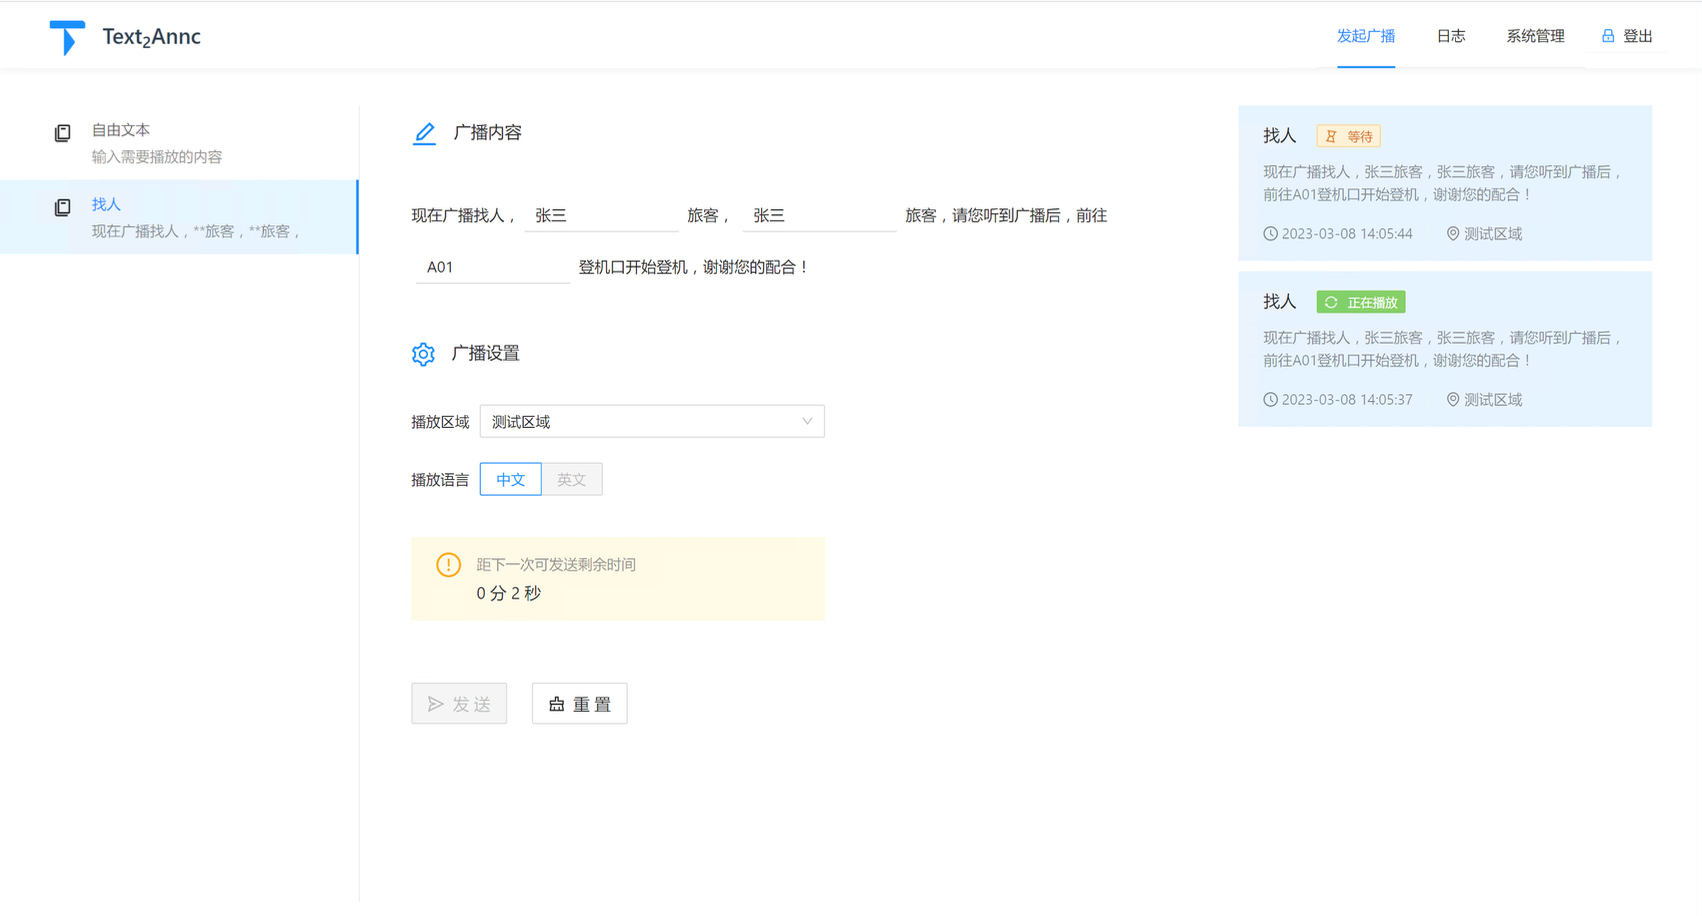
Task: Click the Text2Annc logo icon
Action: point(66,35)
